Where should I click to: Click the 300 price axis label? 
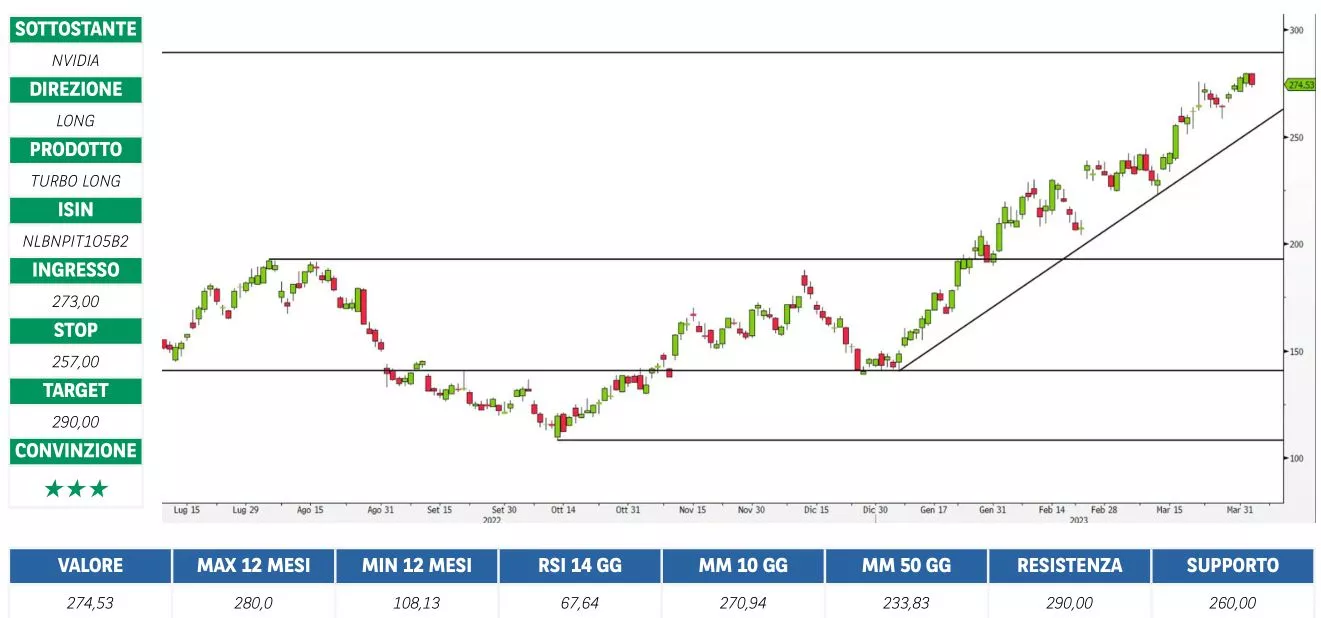pyautogui.click(x=1296, y=31)
